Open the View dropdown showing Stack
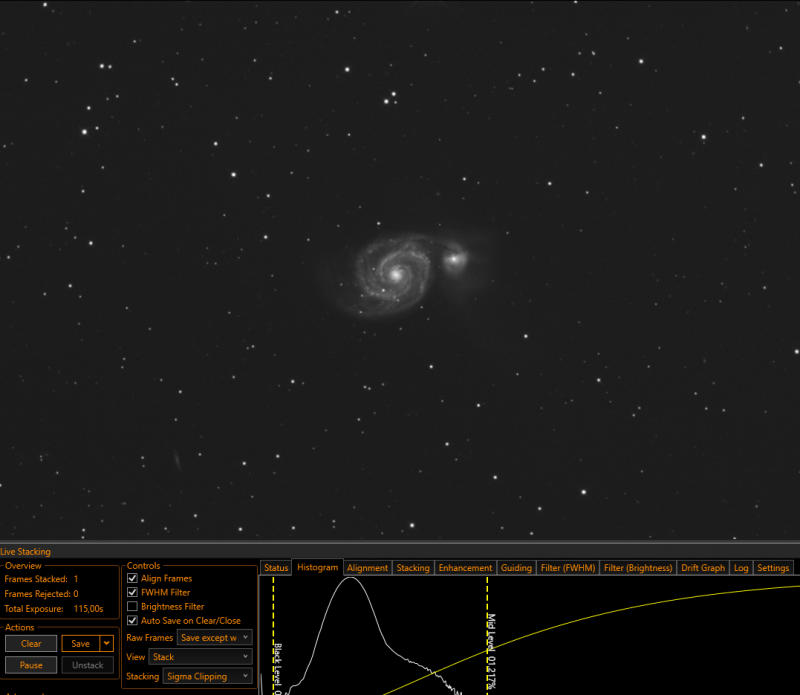Image resolution: width=800 pixels, height=695 pixels. (x=201, y=657)
